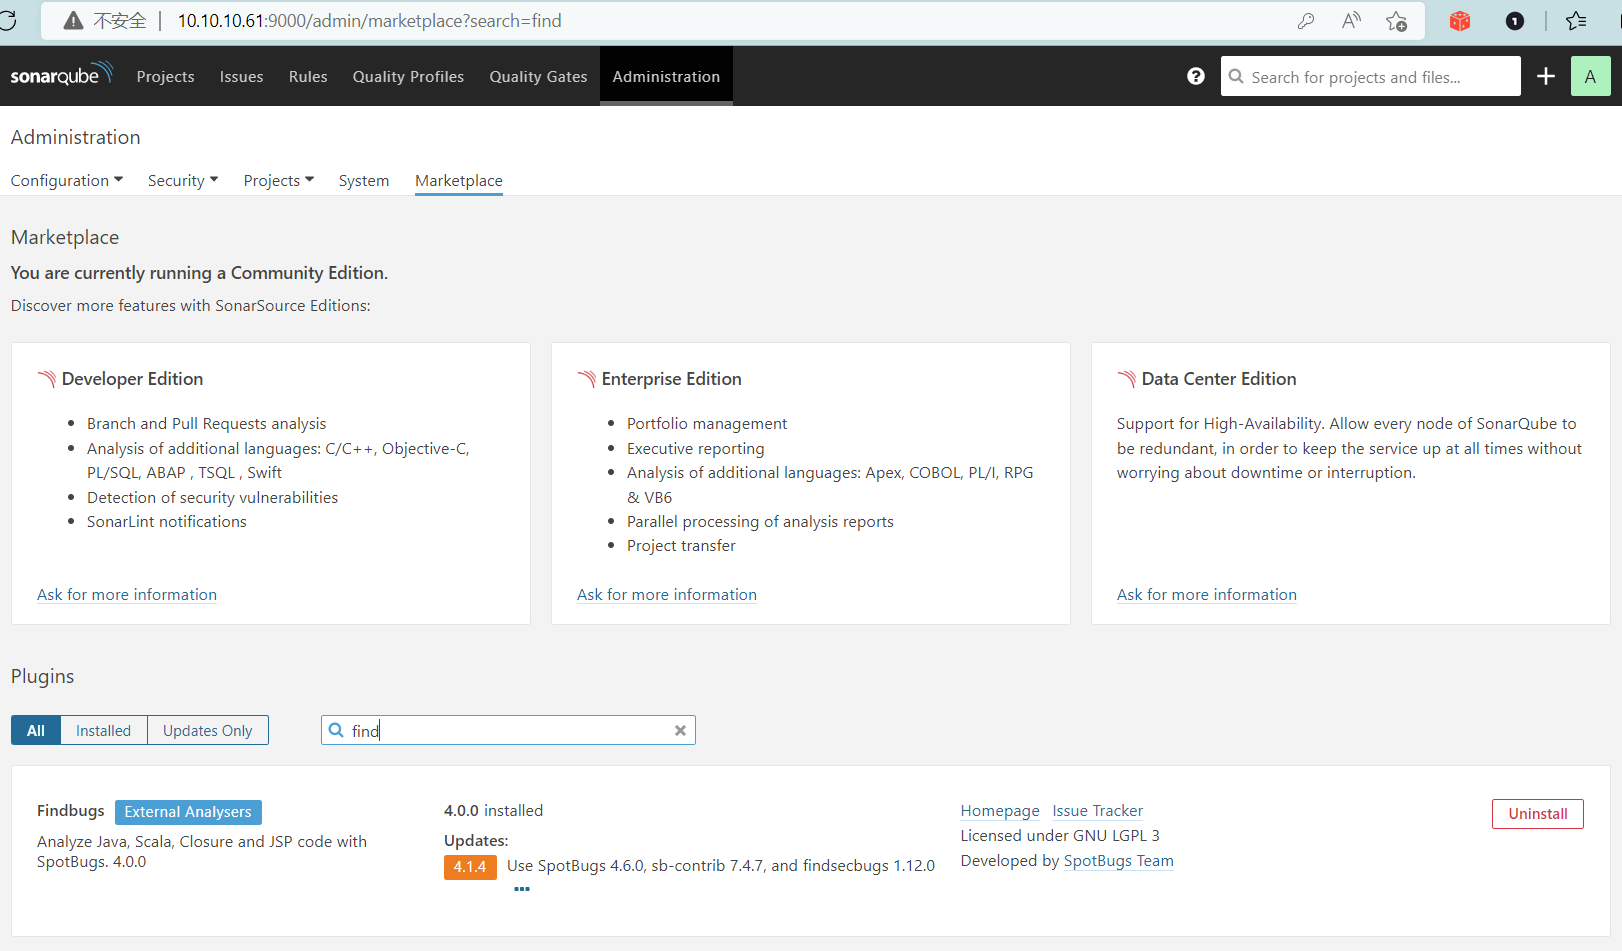Go to Projects in top navigation

pos(166,76)
